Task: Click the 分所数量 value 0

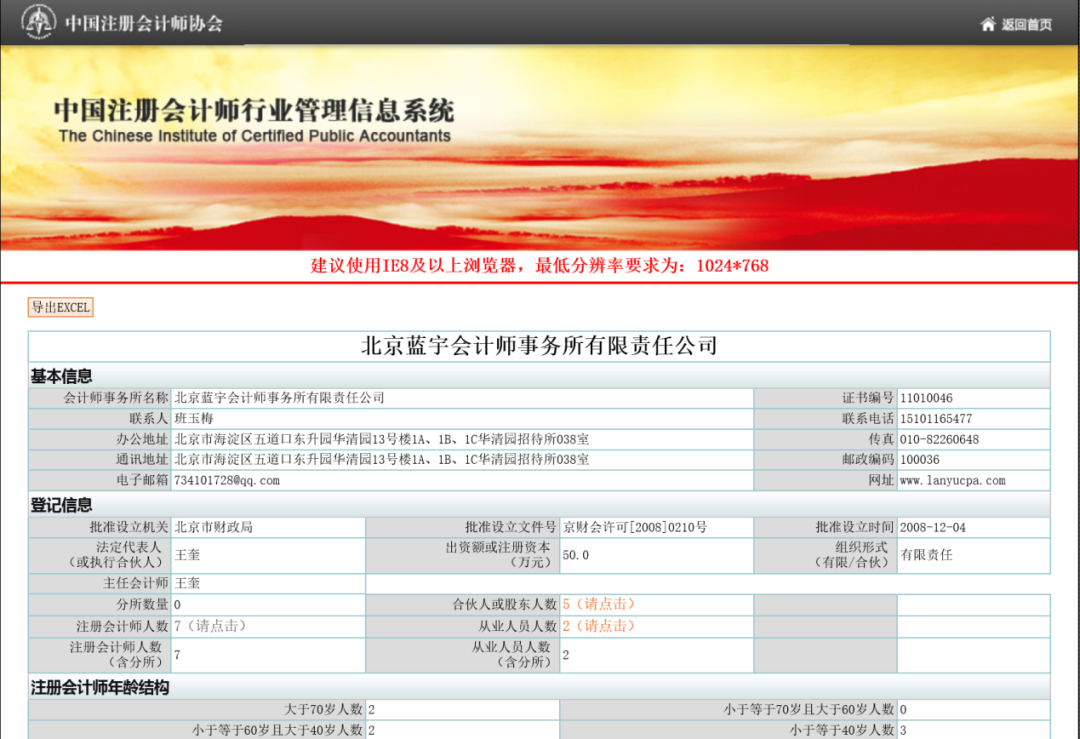Action: pos(178,605)
